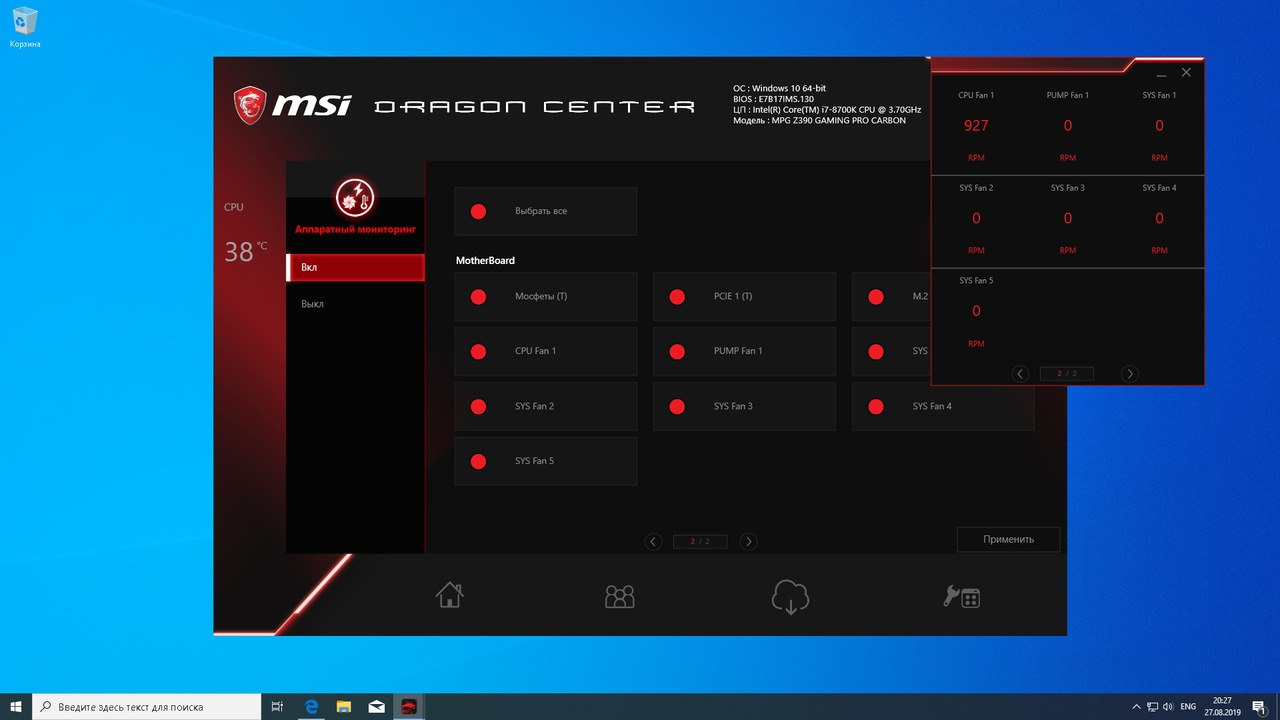Open the notification center icon
The height and width of the screenshot is (720, 1280).
click(x=1259, y=706)
